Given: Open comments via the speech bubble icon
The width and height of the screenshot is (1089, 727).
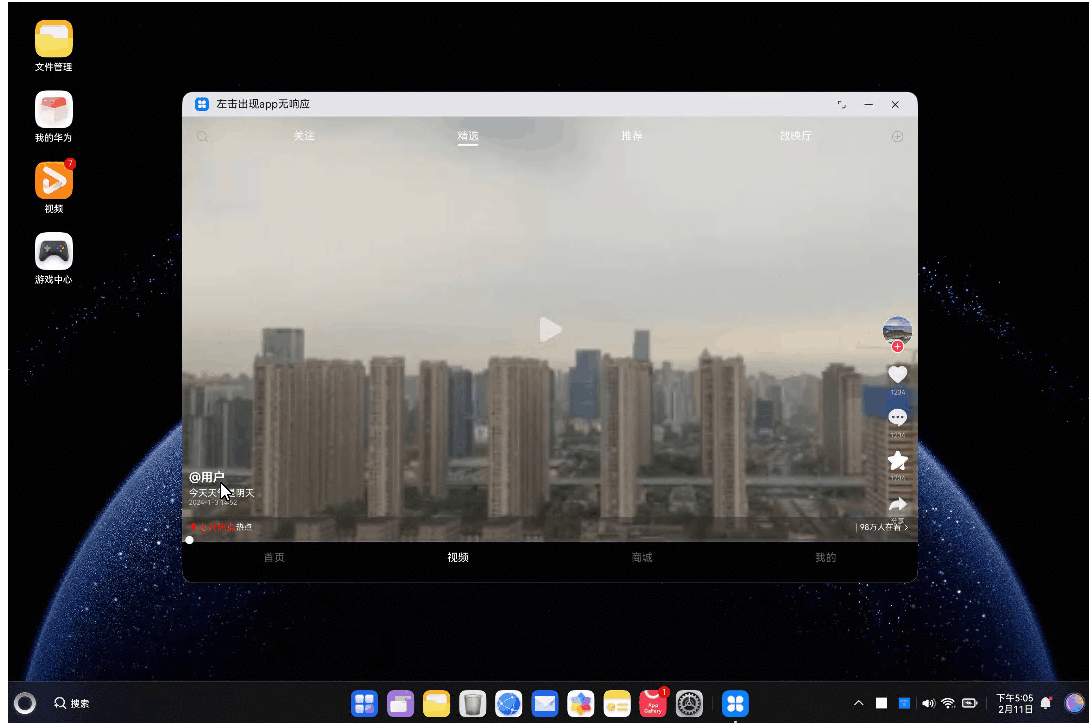Looking at the screenshot, I should click(897, 417).
